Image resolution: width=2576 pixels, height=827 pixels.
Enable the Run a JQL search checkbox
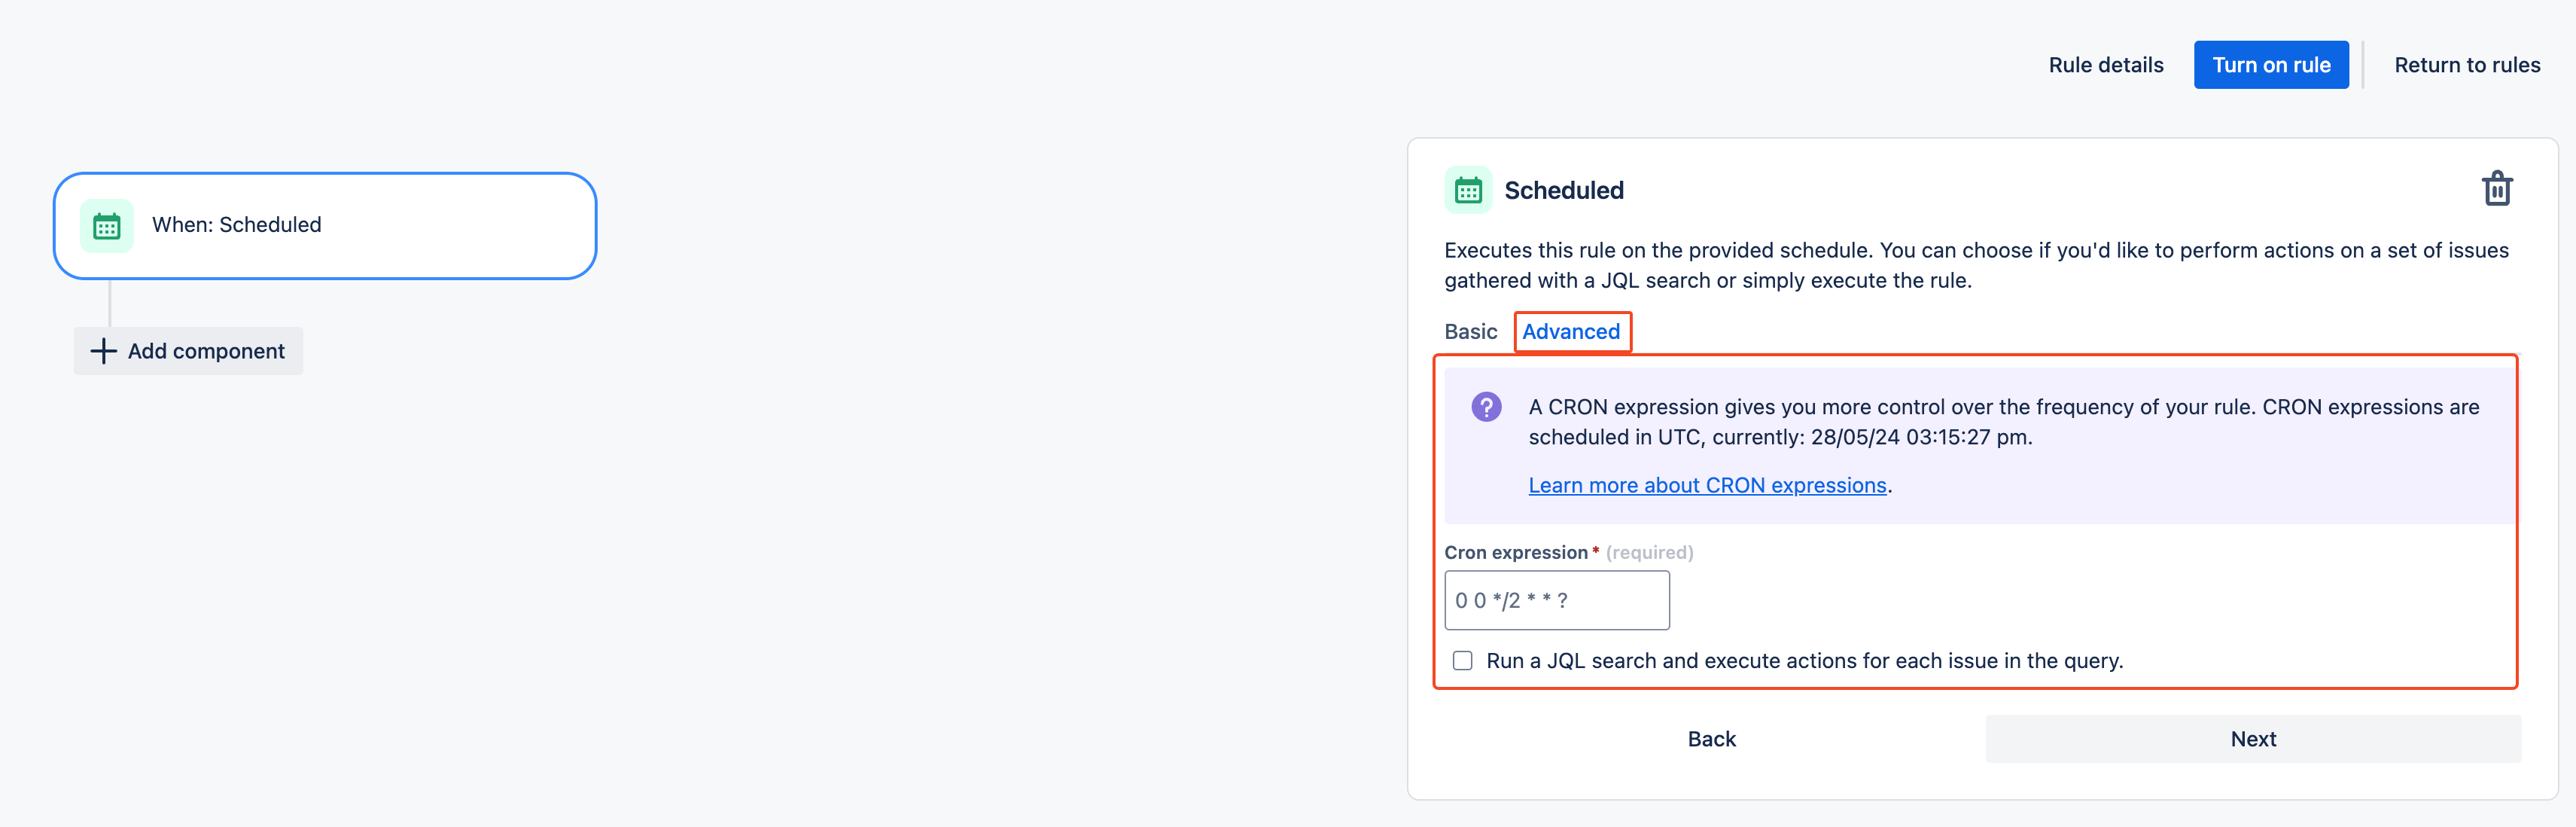[x=1462, y=660]
